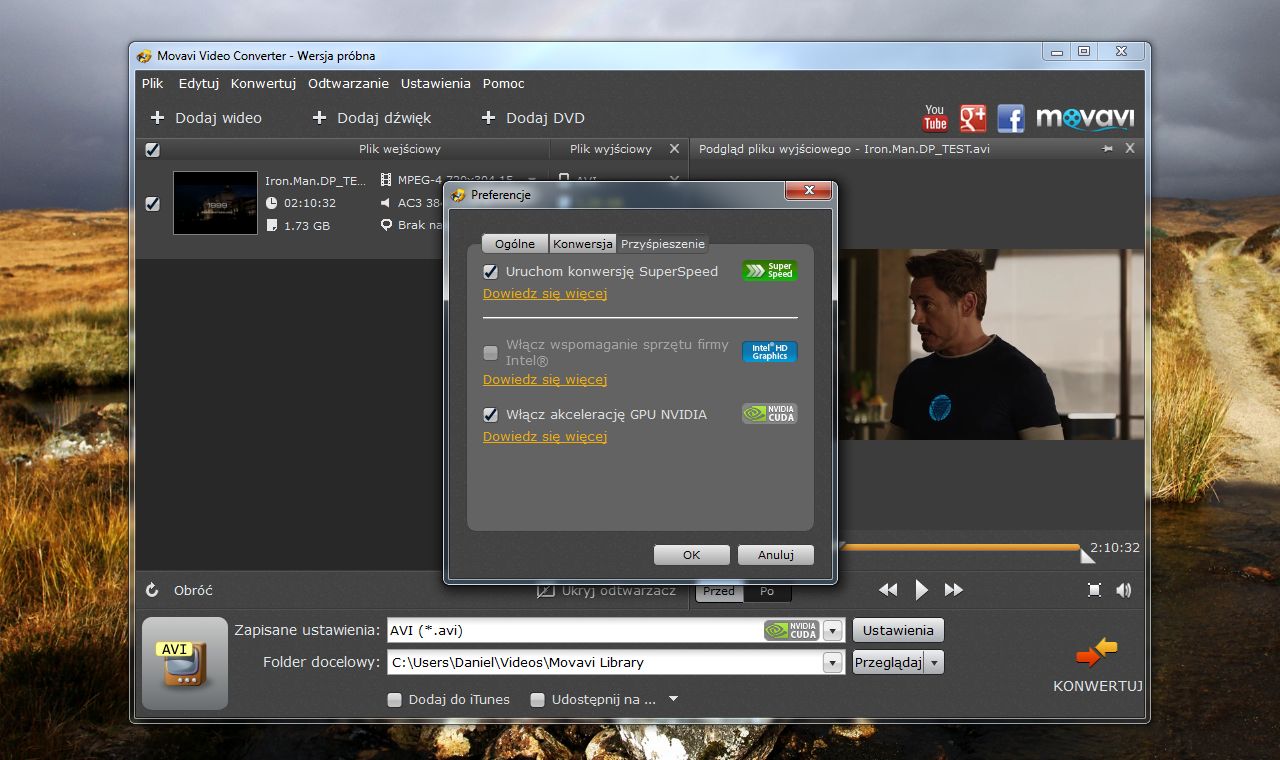
Task: Click the Obróć rotate icon
Action: [x=152, y=590]
